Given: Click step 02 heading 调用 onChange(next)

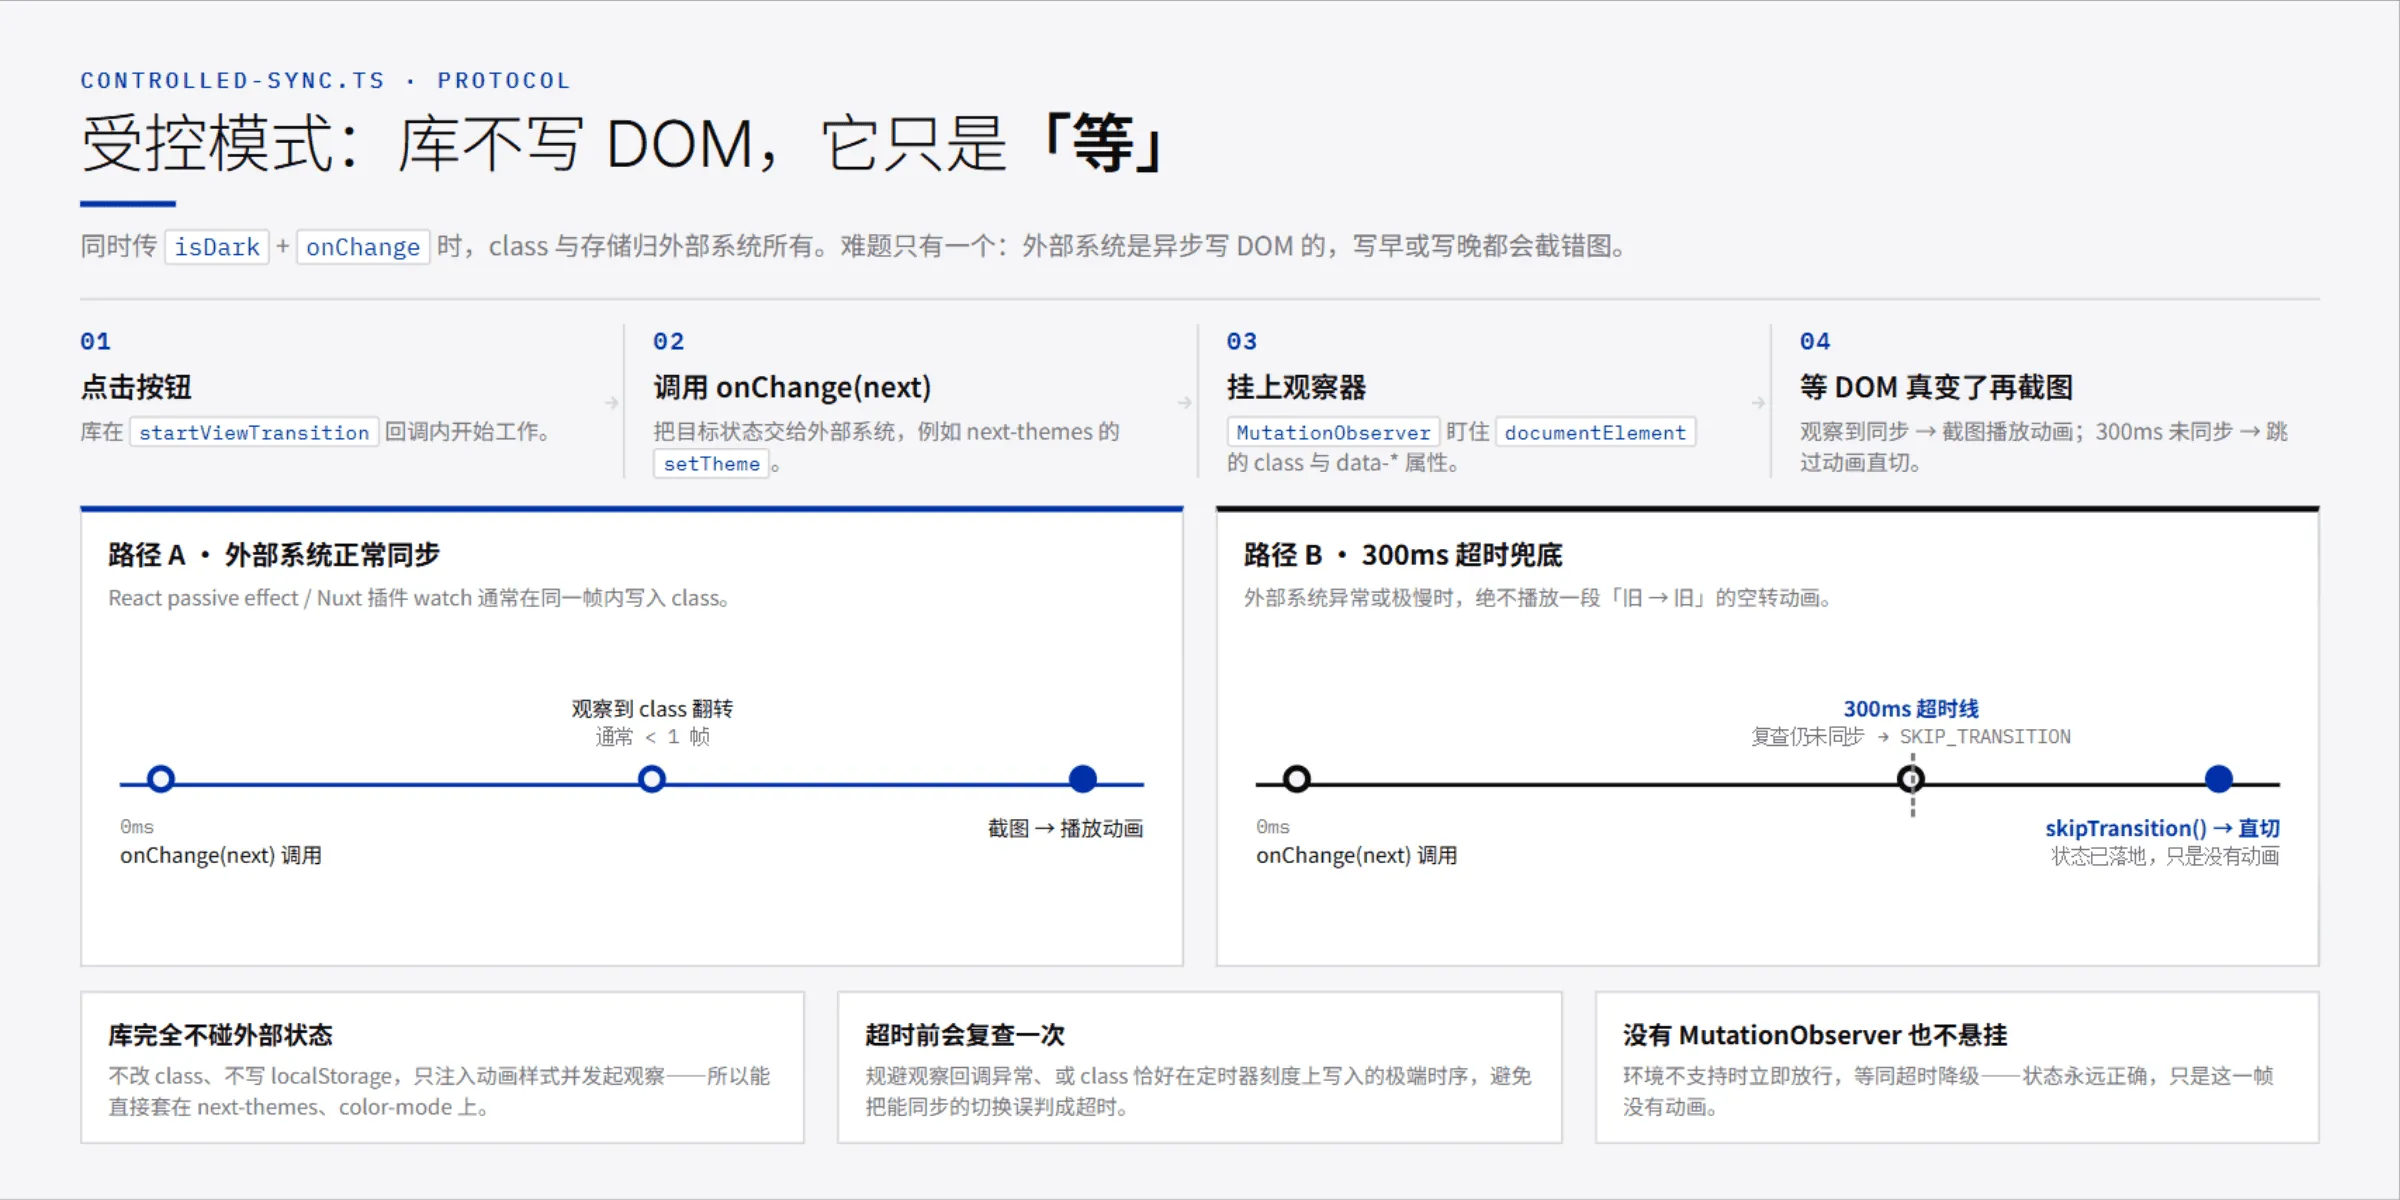Looking at the screenshot, I should point(792,387).
